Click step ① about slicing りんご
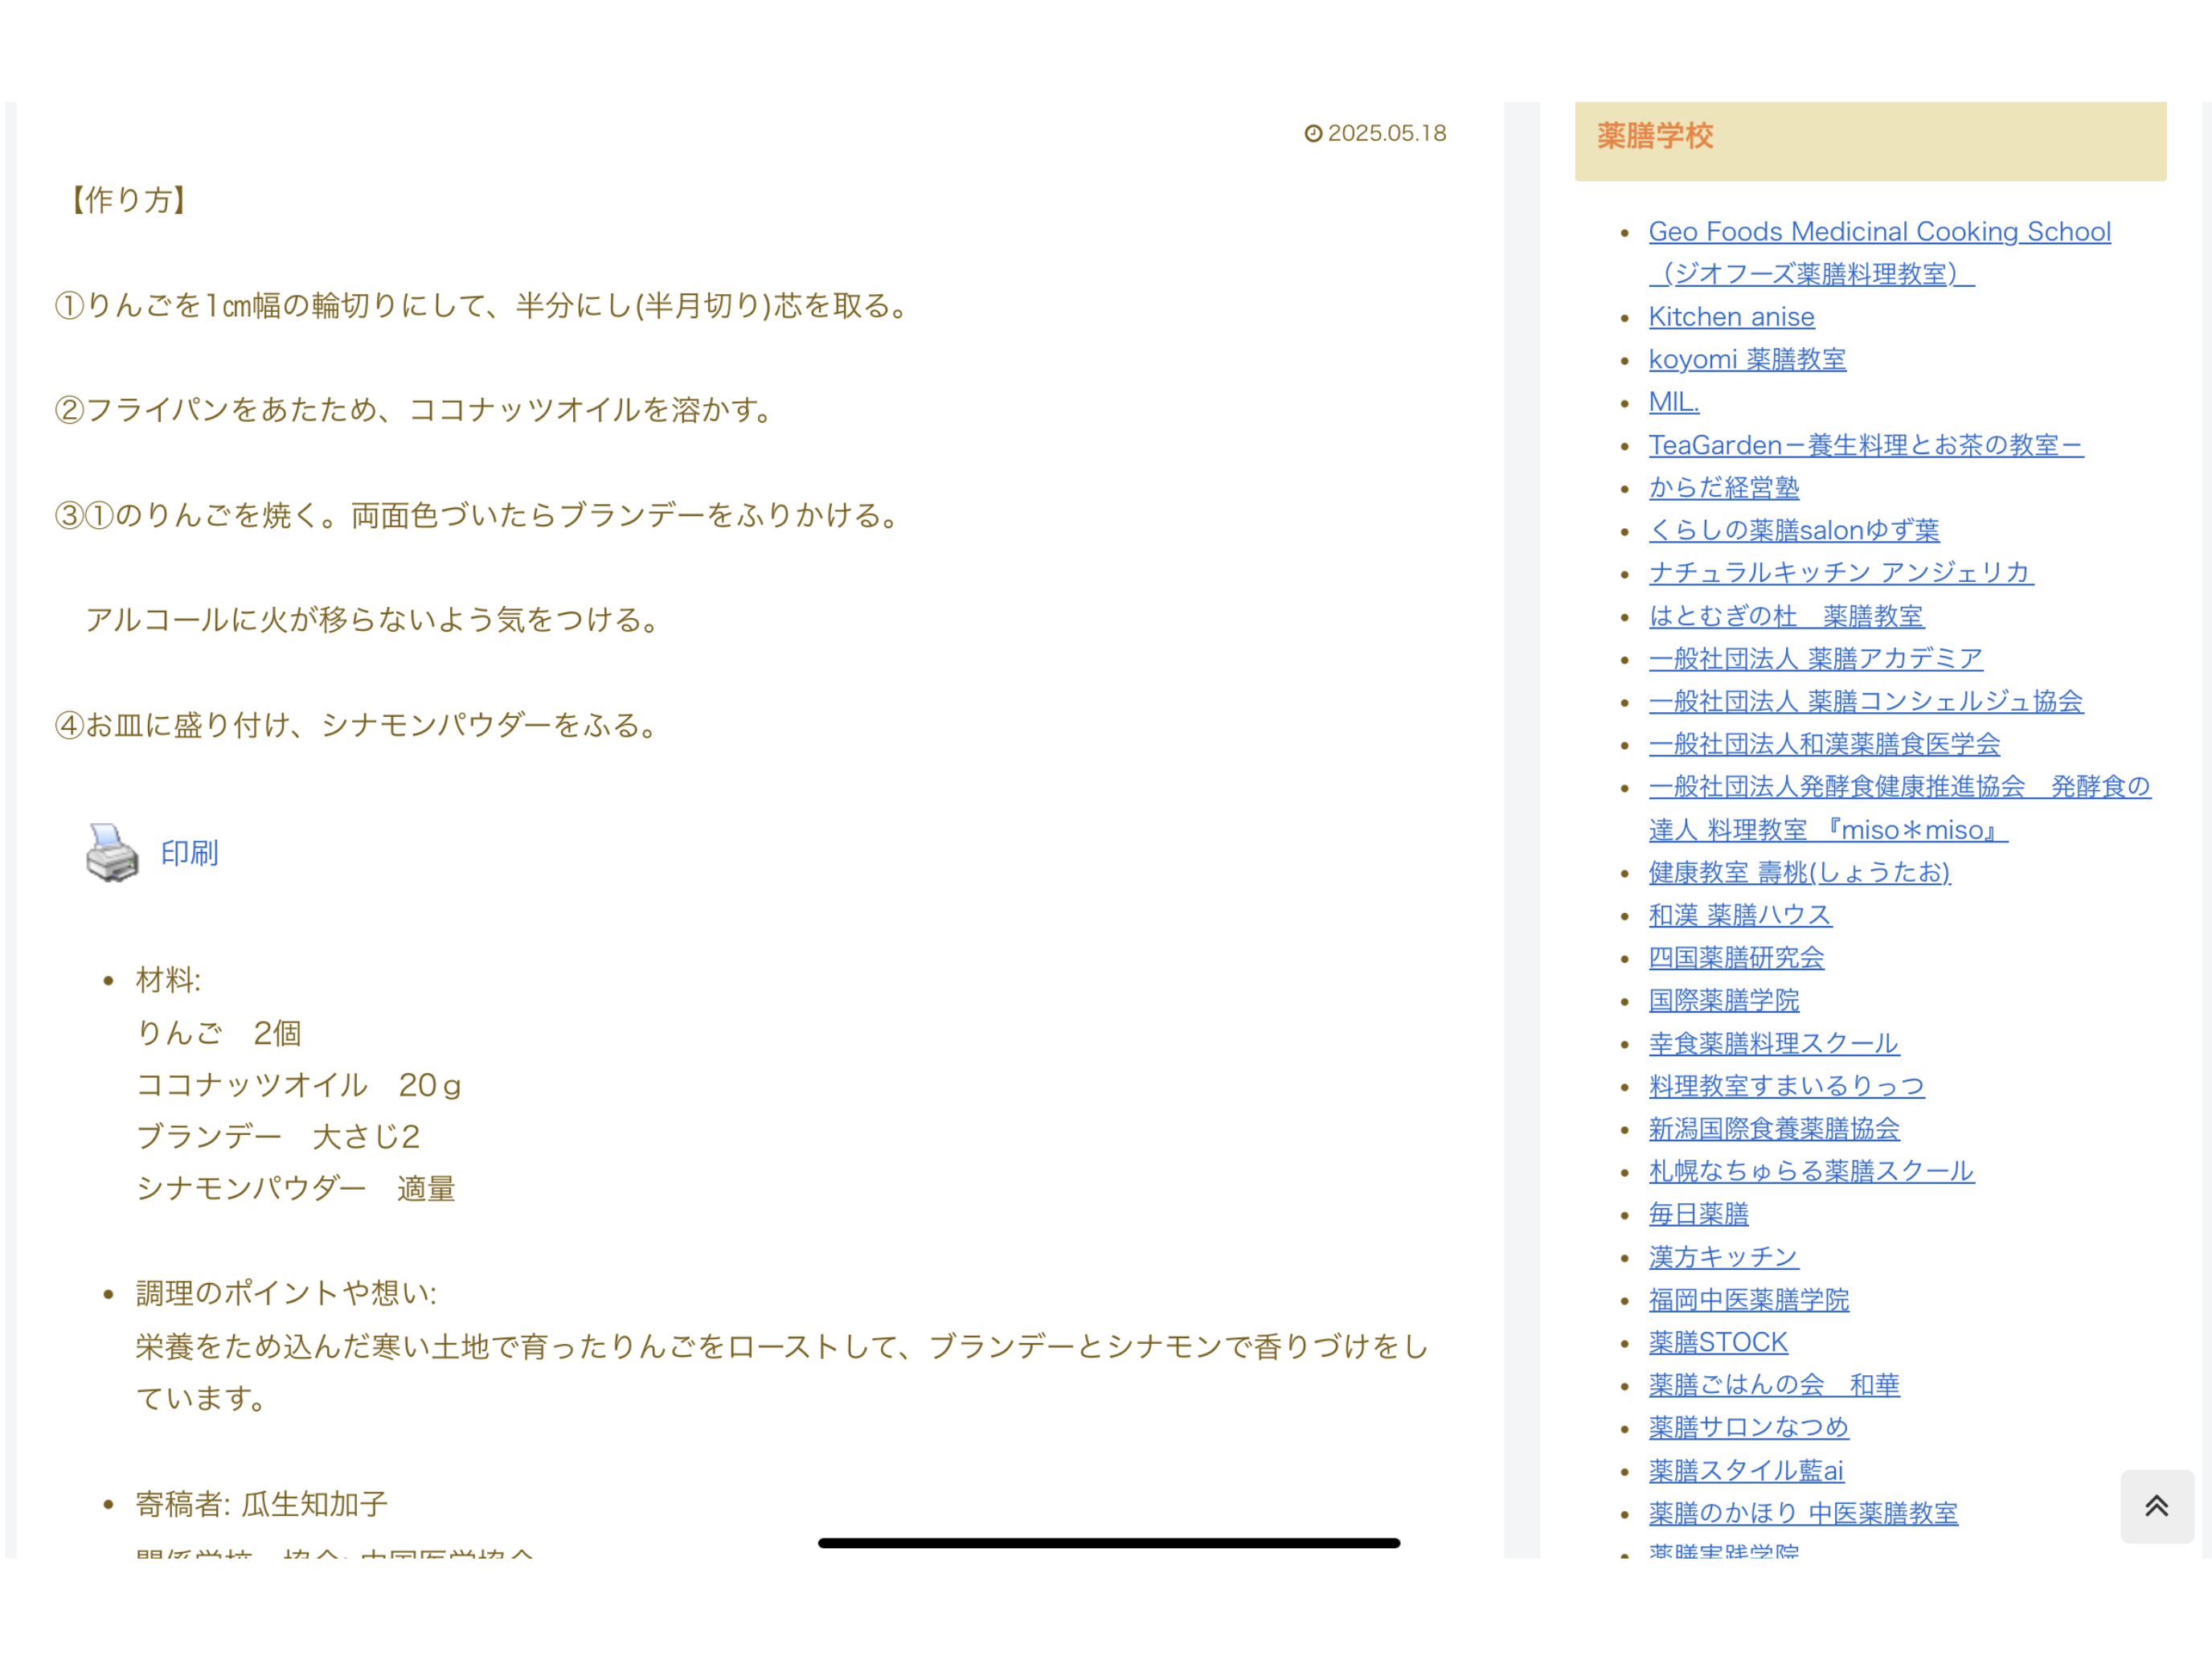 click(x=485, y=305)
